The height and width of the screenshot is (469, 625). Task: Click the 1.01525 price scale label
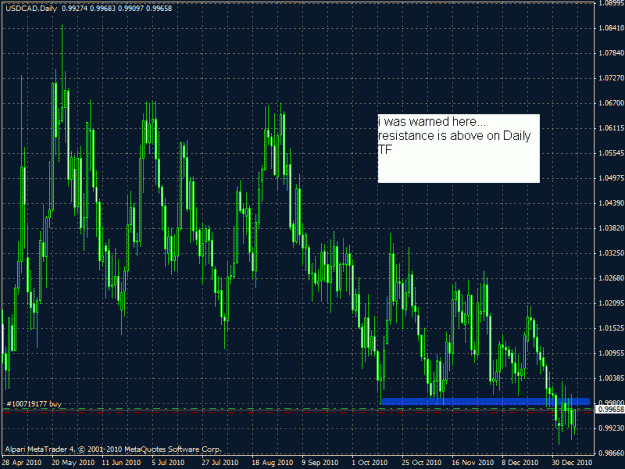611,328
